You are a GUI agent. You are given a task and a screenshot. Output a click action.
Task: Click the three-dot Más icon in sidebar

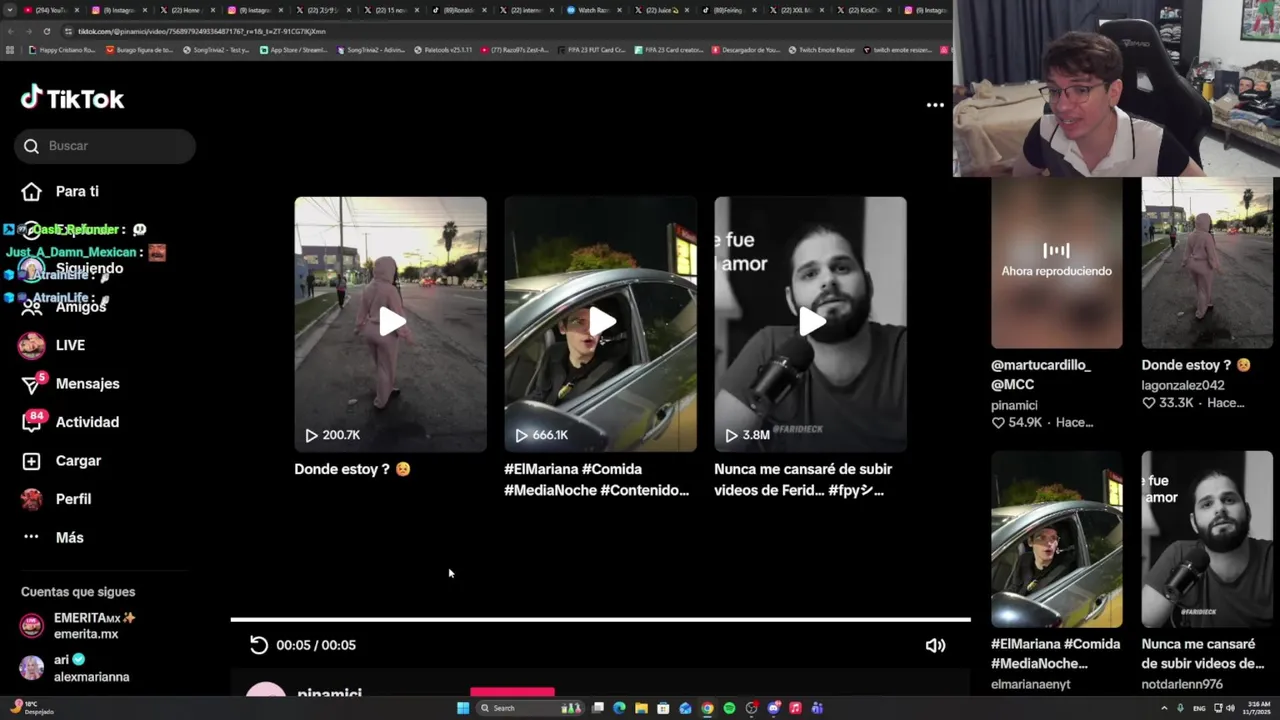[x=32, y=537]
